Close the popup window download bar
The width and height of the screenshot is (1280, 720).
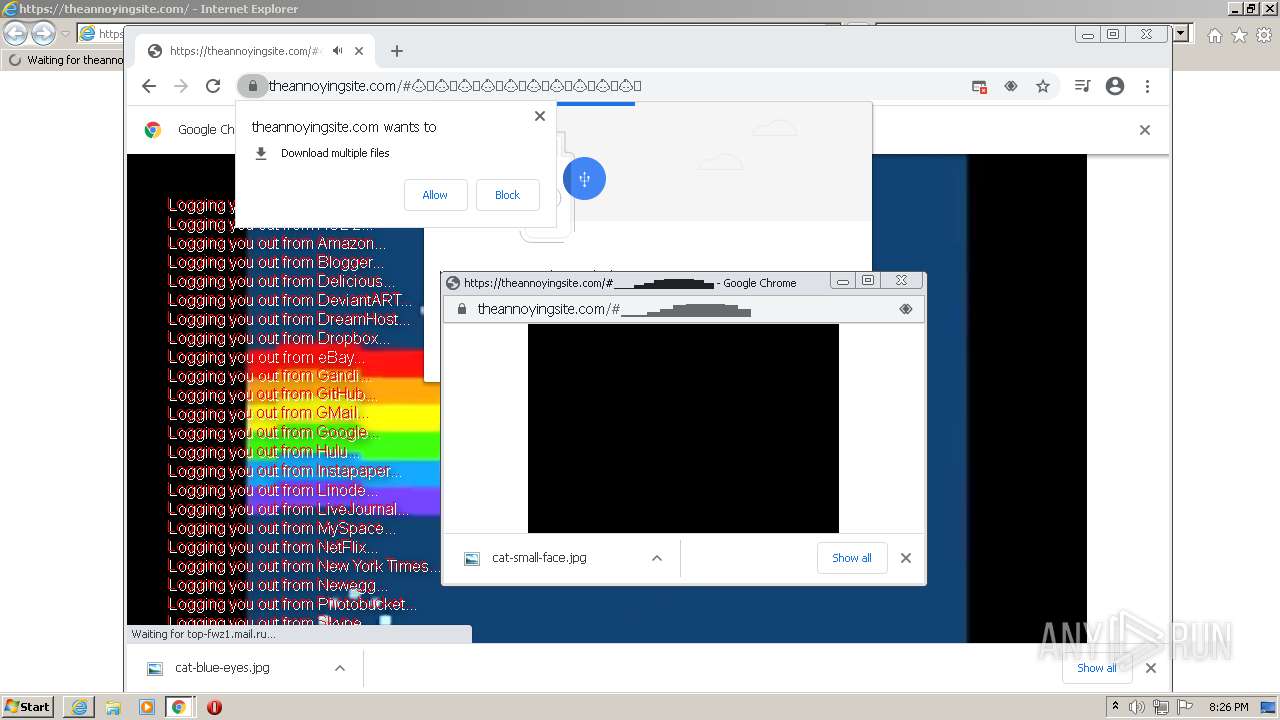[x=906, y=558]
